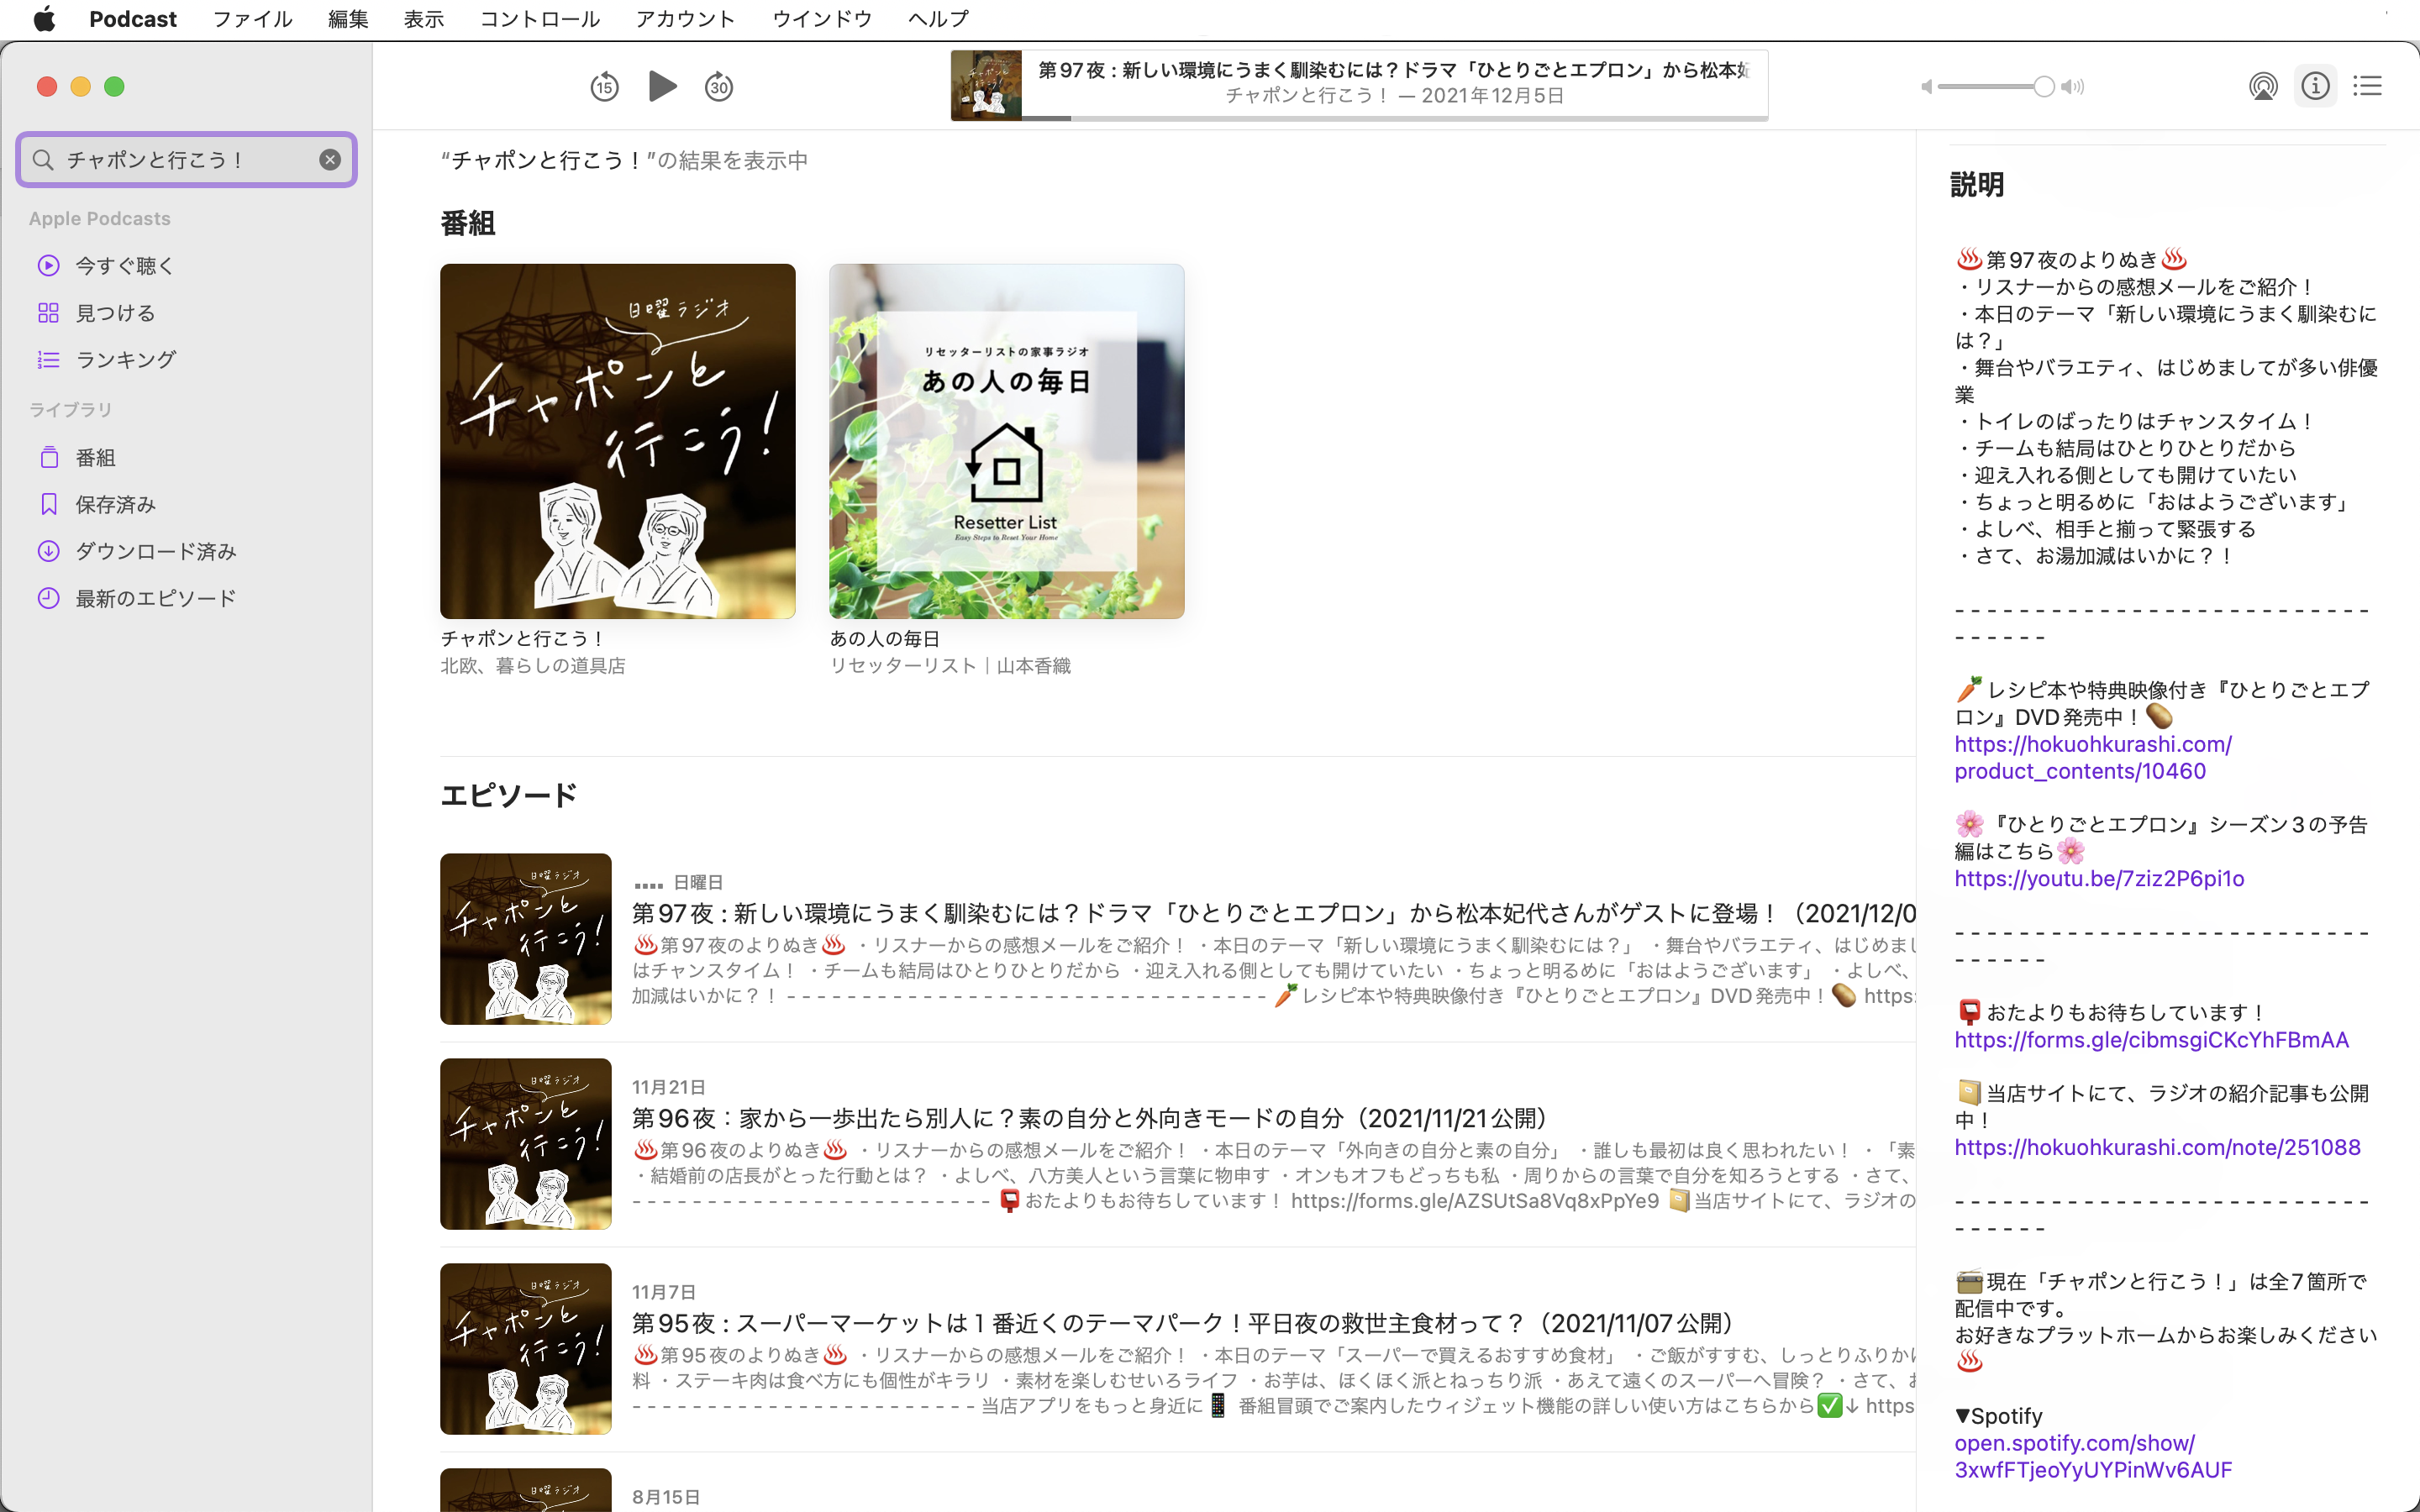The image size is (2420, 1512).
Task: Click the 第96夜 episode thumbnail
Action: pyautogui.click(x=526, y=1144)
